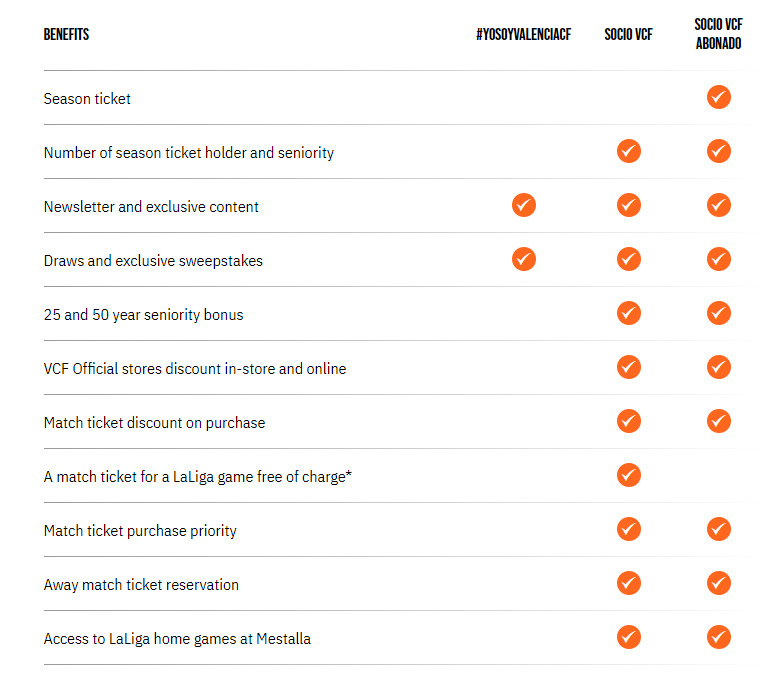This screenshot has width=777, height=682.
Task: Click Socio VCF checkmark for Match ticket discount
Action: [x=629, y=421]
